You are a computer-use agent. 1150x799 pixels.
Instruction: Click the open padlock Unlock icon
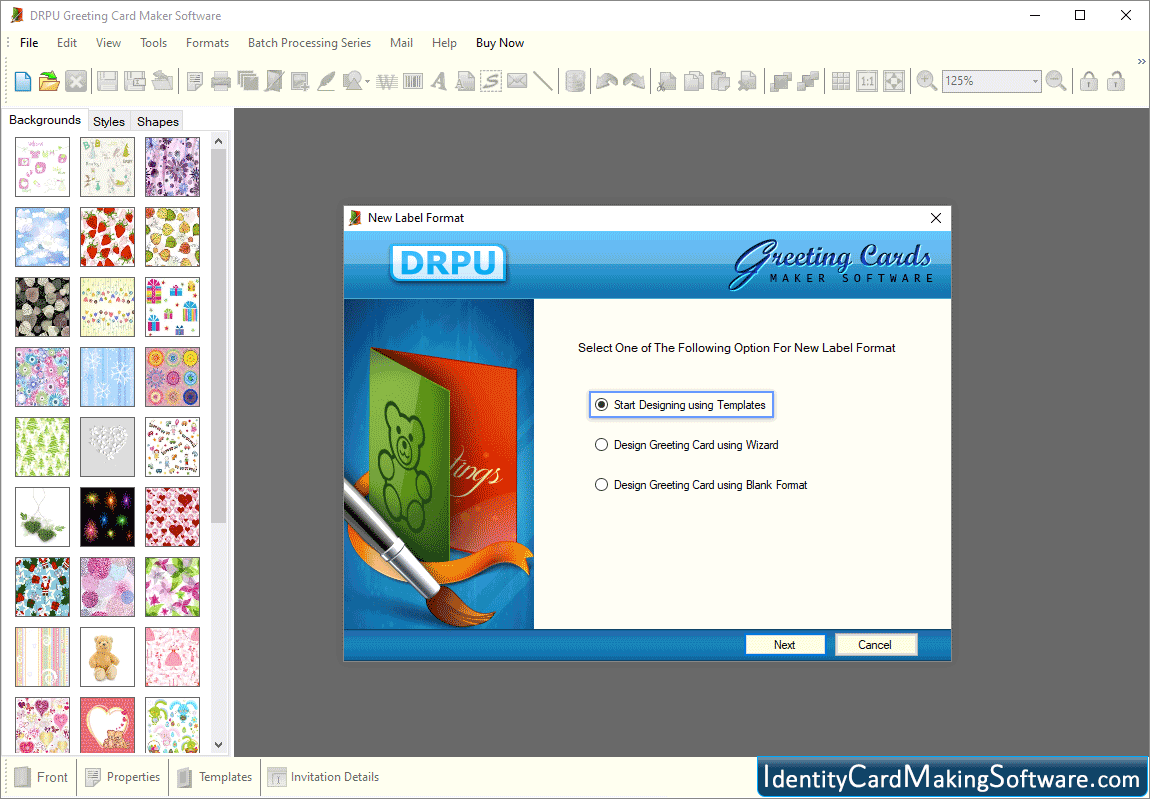click(1116, 81)
